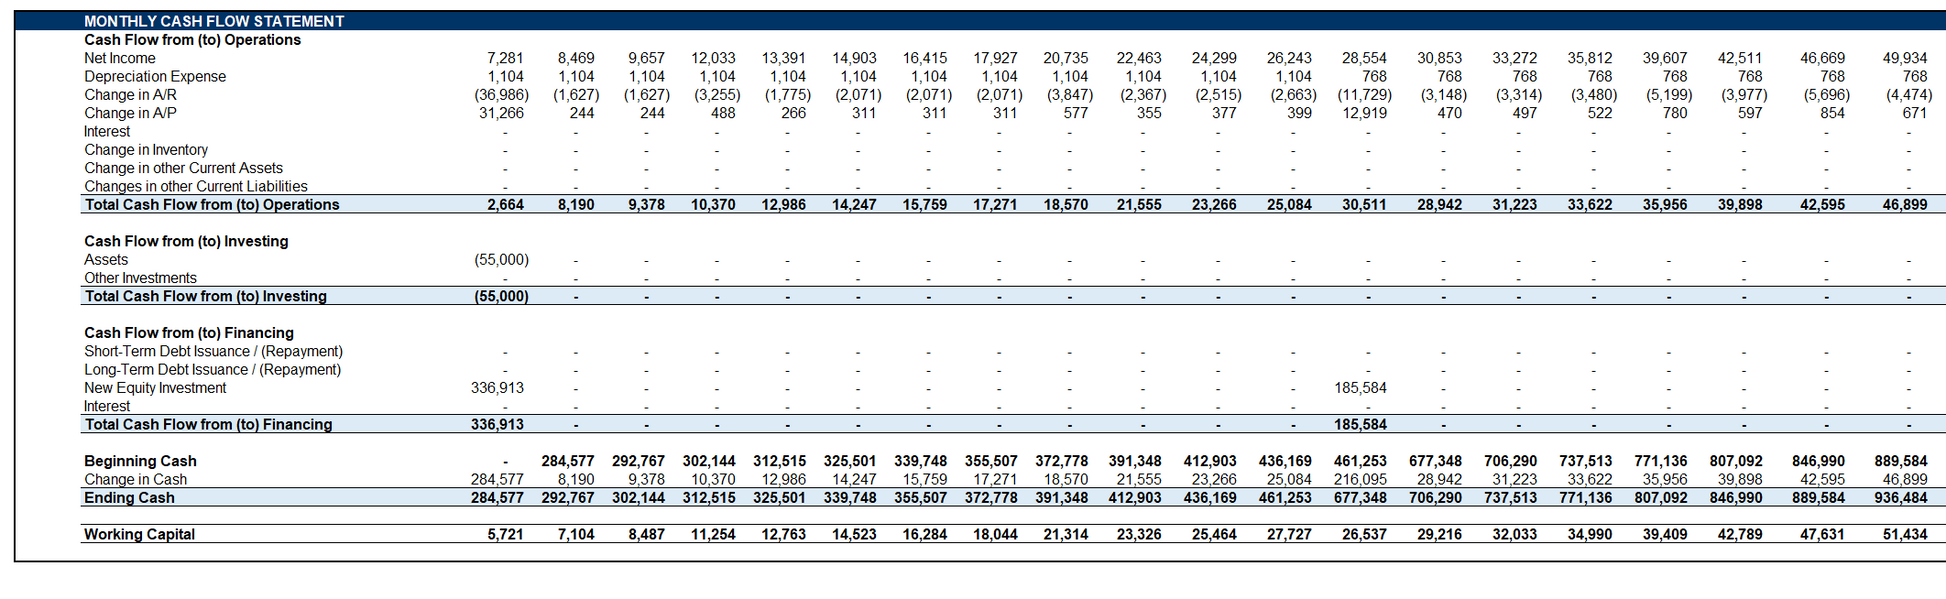Select the Cash Flow from (to) Investing heading
Viewport: 1946px width, 599px height.
coord(186,241)
